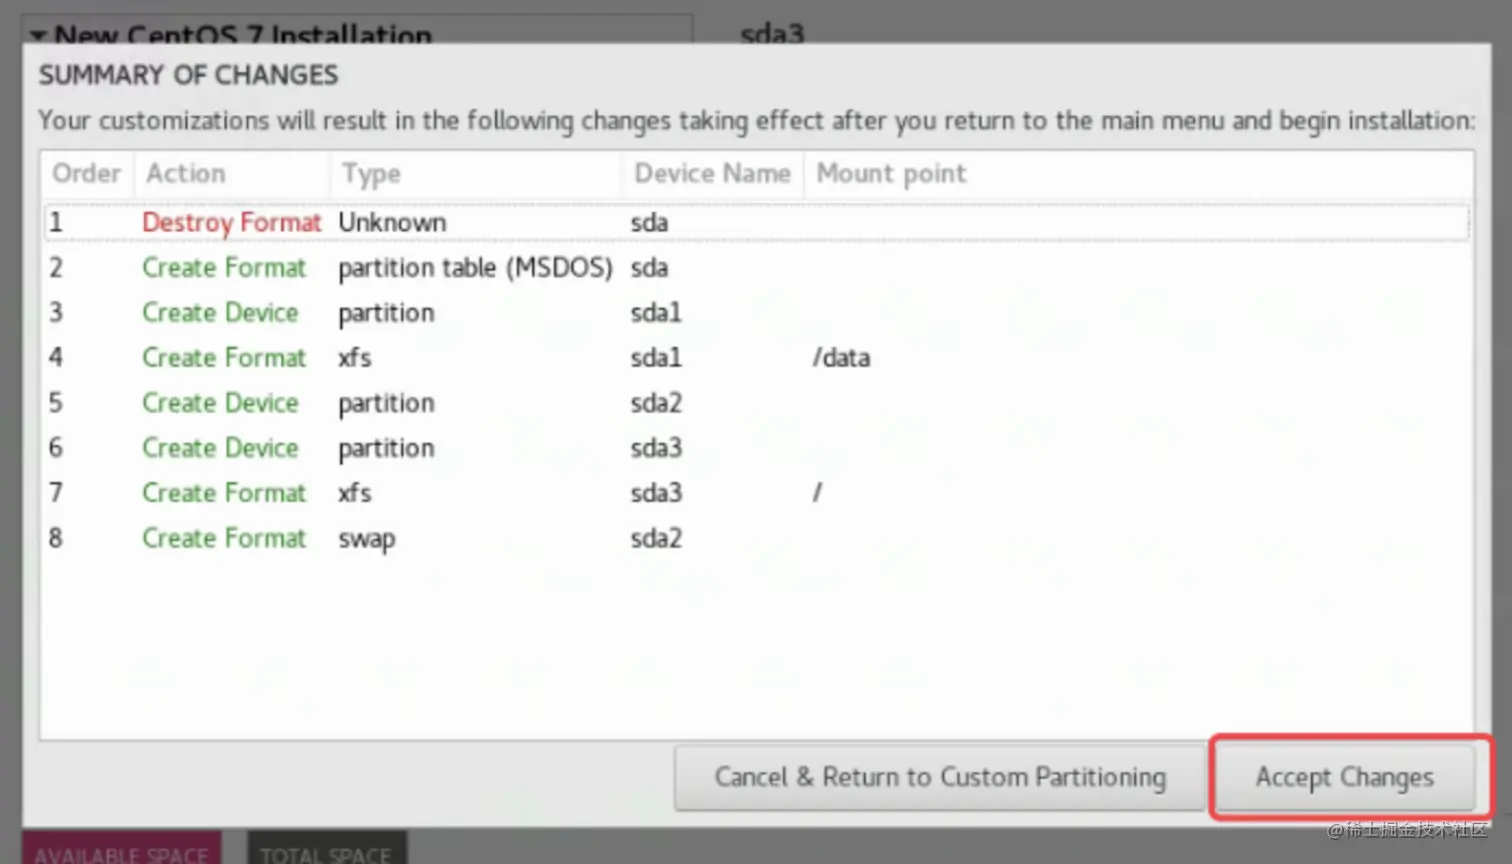The width and height of the screenshot is (1512, 864).
Task: Click Create Format in order row 2
Action: (224, 267)
